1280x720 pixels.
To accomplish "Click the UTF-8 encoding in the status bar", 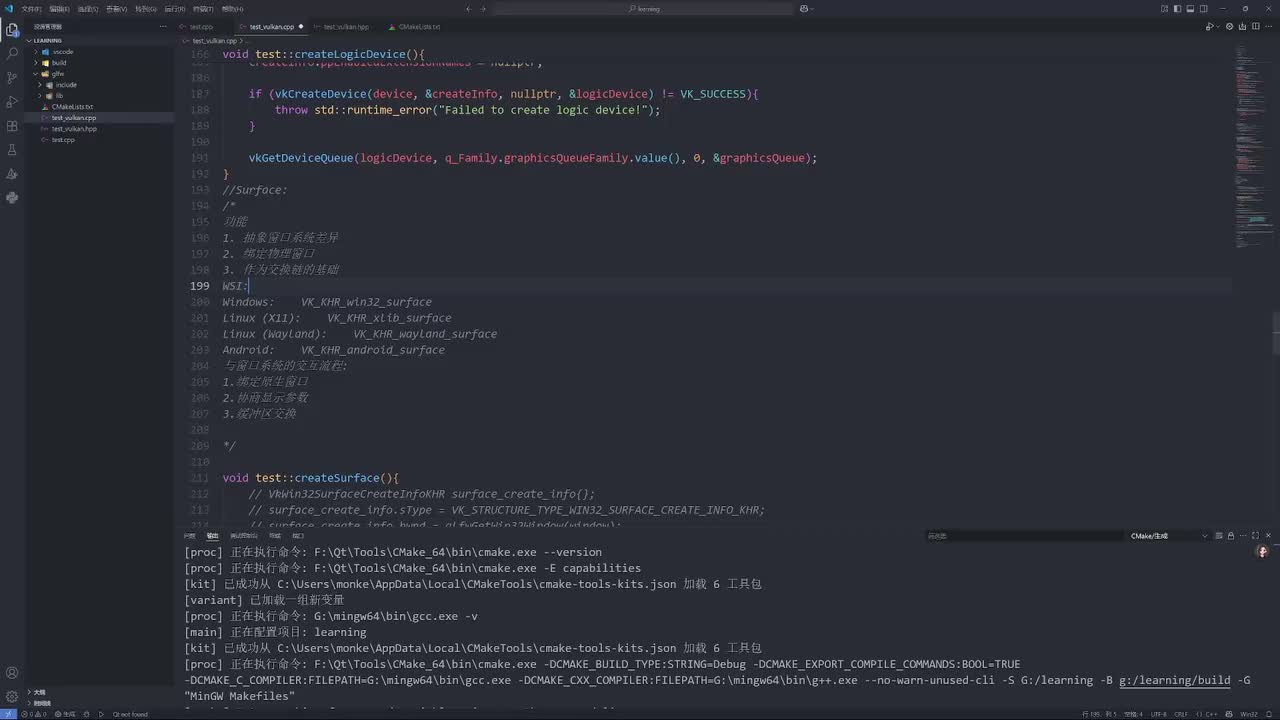I will point(1159,714).
